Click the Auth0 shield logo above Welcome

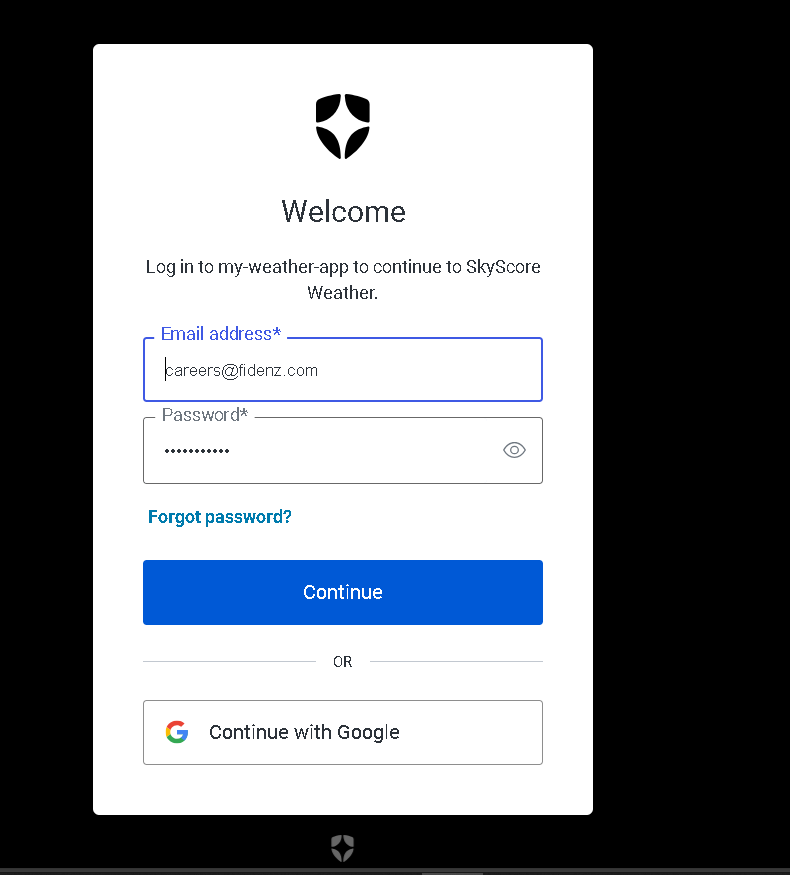coord(343,126)
